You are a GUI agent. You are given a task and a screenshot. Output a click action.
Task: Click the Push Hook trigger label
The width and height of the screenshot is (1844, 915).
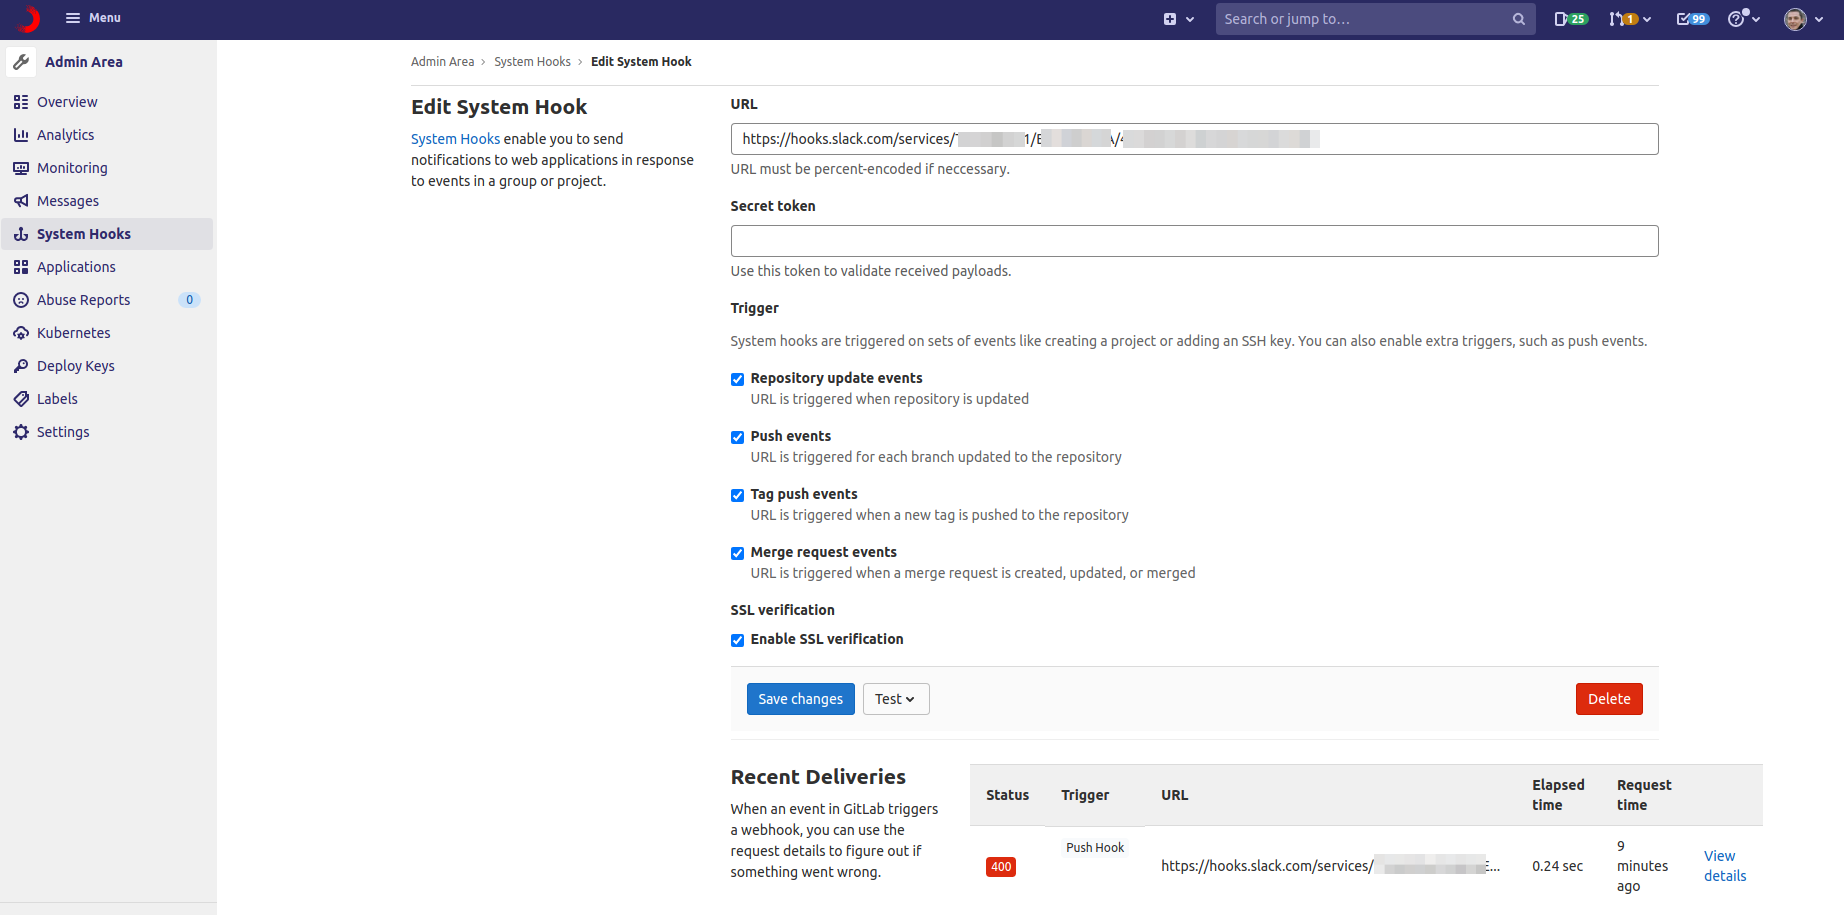(1095, 847)
